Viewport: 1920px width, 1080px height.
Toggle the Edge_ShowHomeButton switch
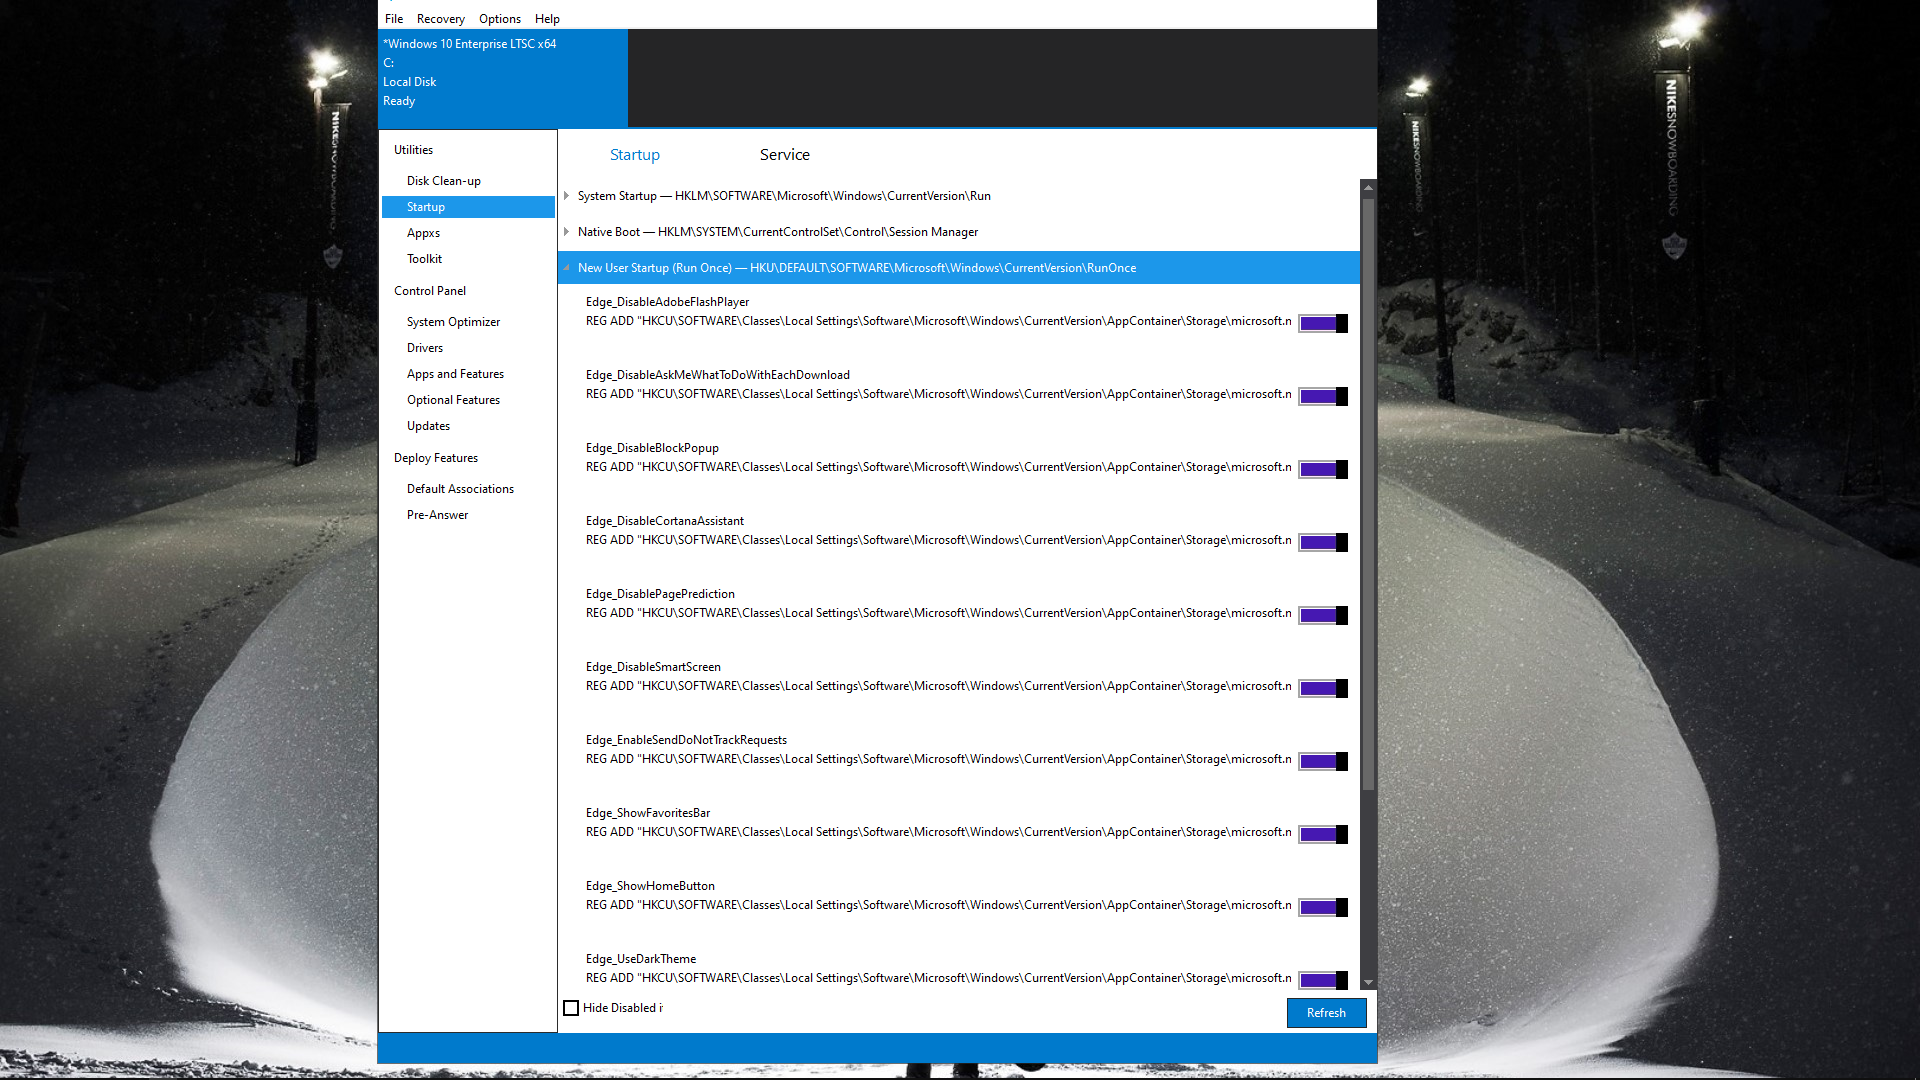[1322, 907]
